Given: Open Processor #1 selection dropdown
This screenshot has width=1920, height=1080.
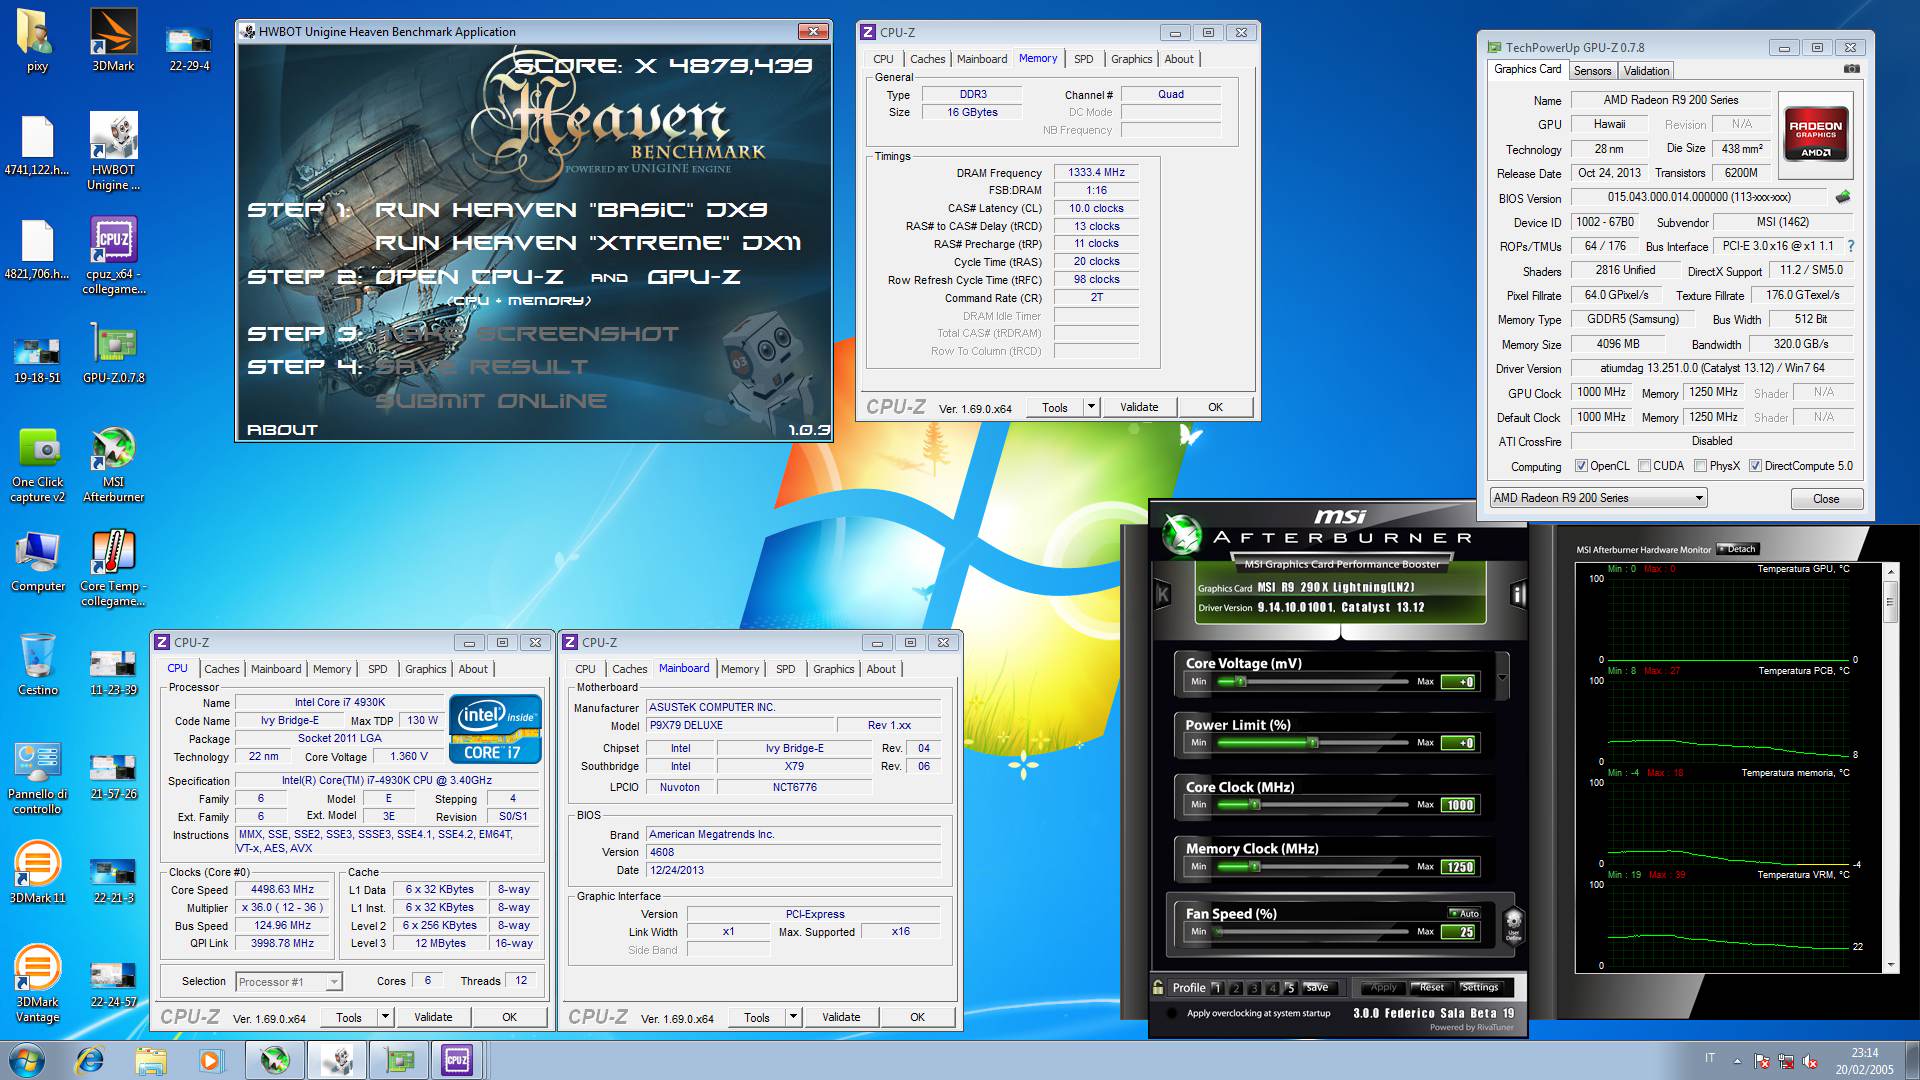Looking at the screenshot, I should pyautogui.click(x=289, y=982).
